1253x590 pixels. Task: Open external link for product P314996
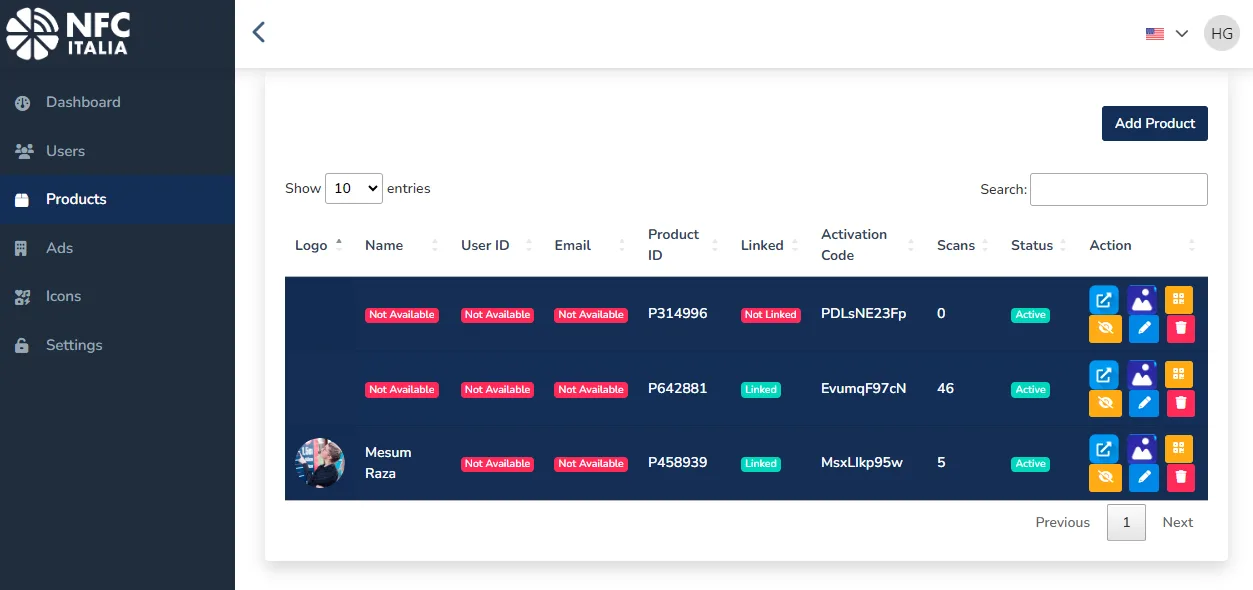[x=1103, y=300]
